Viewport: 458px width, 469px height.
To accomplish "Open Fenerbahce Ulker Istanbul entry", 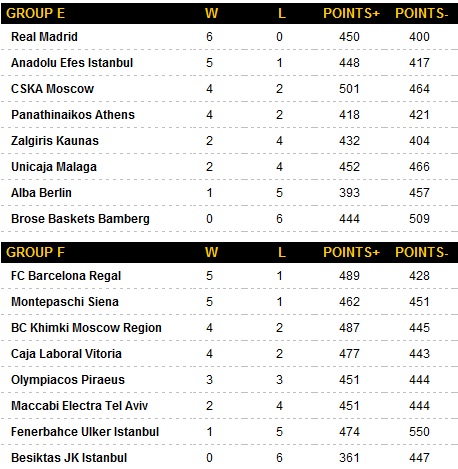I will tap(85, 432).
